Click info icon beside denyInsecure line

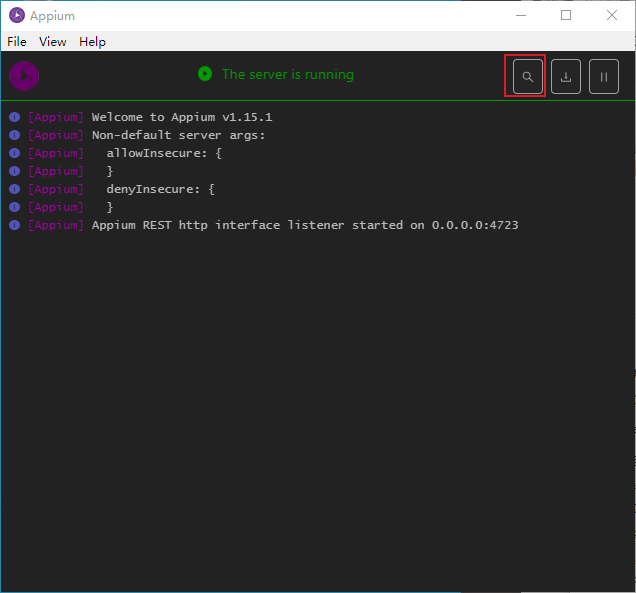(x=15, y=189)
